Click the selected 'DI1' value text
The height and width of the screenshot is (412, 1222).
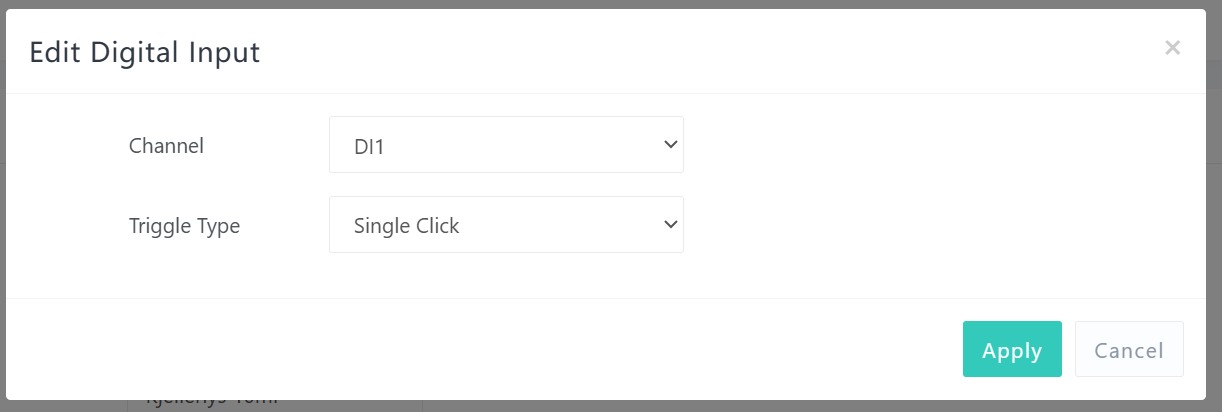coord(369,146)
